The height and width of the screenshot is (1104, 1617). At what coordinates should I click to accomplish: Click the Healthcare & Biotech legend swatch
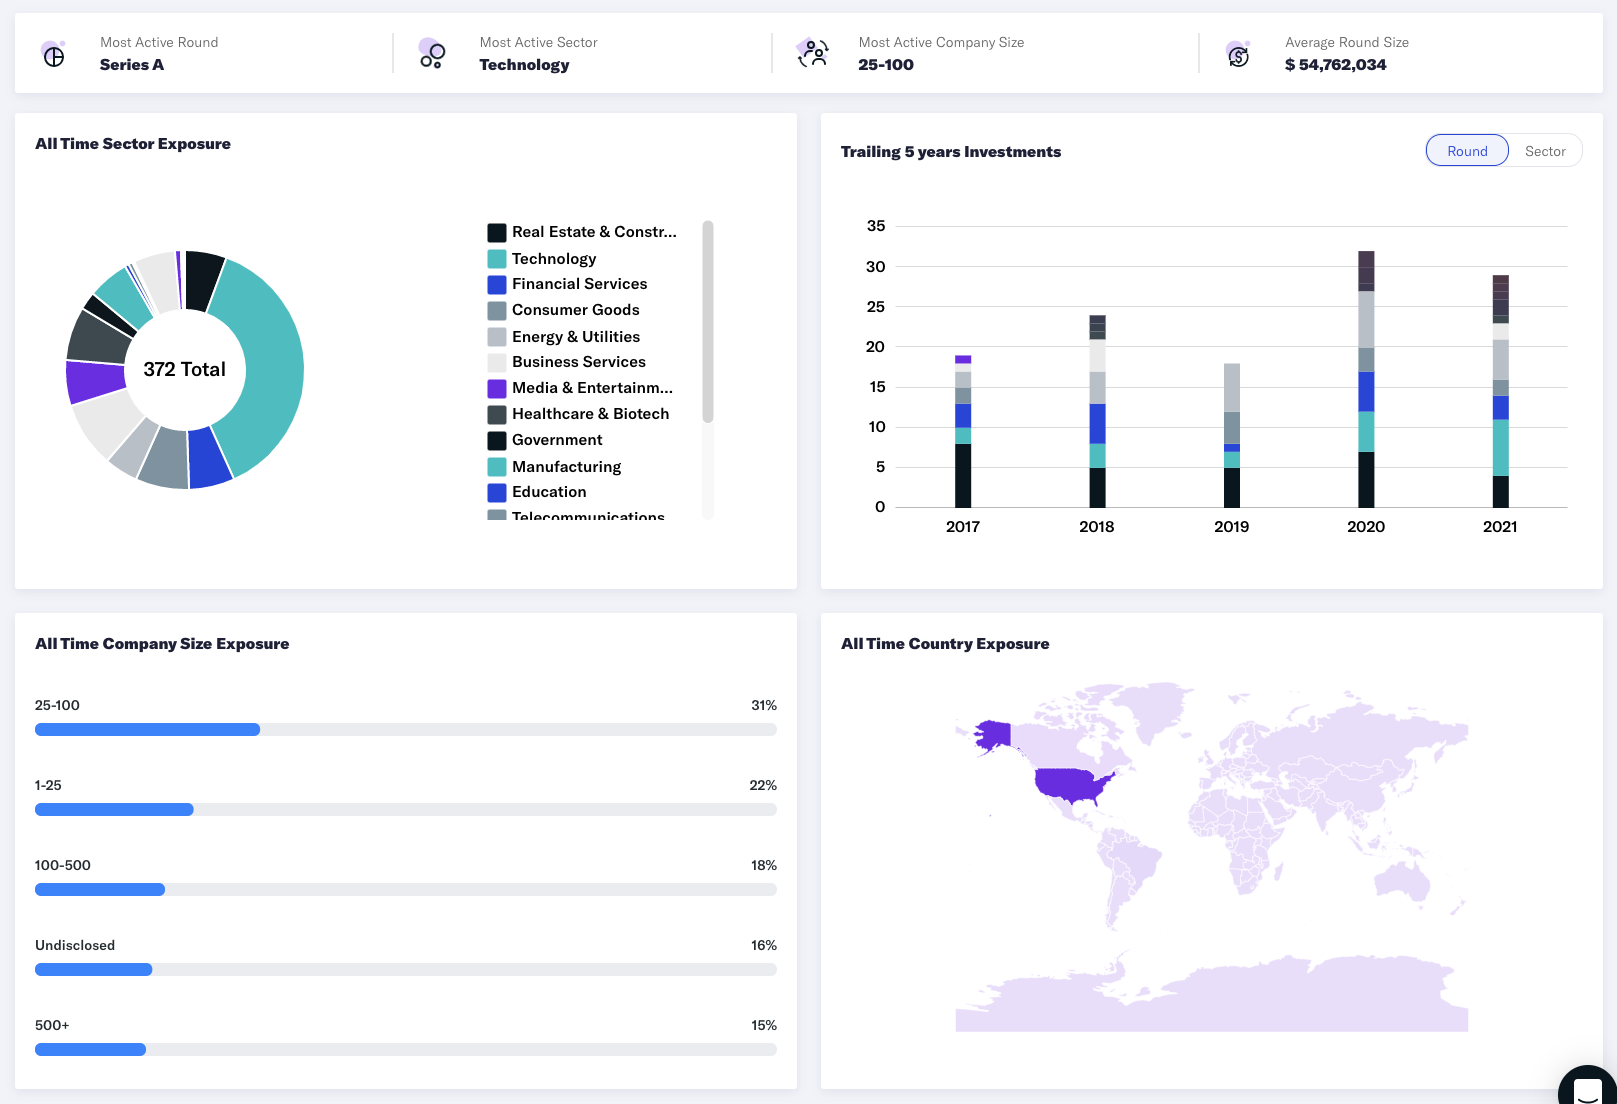coord(497,414)
